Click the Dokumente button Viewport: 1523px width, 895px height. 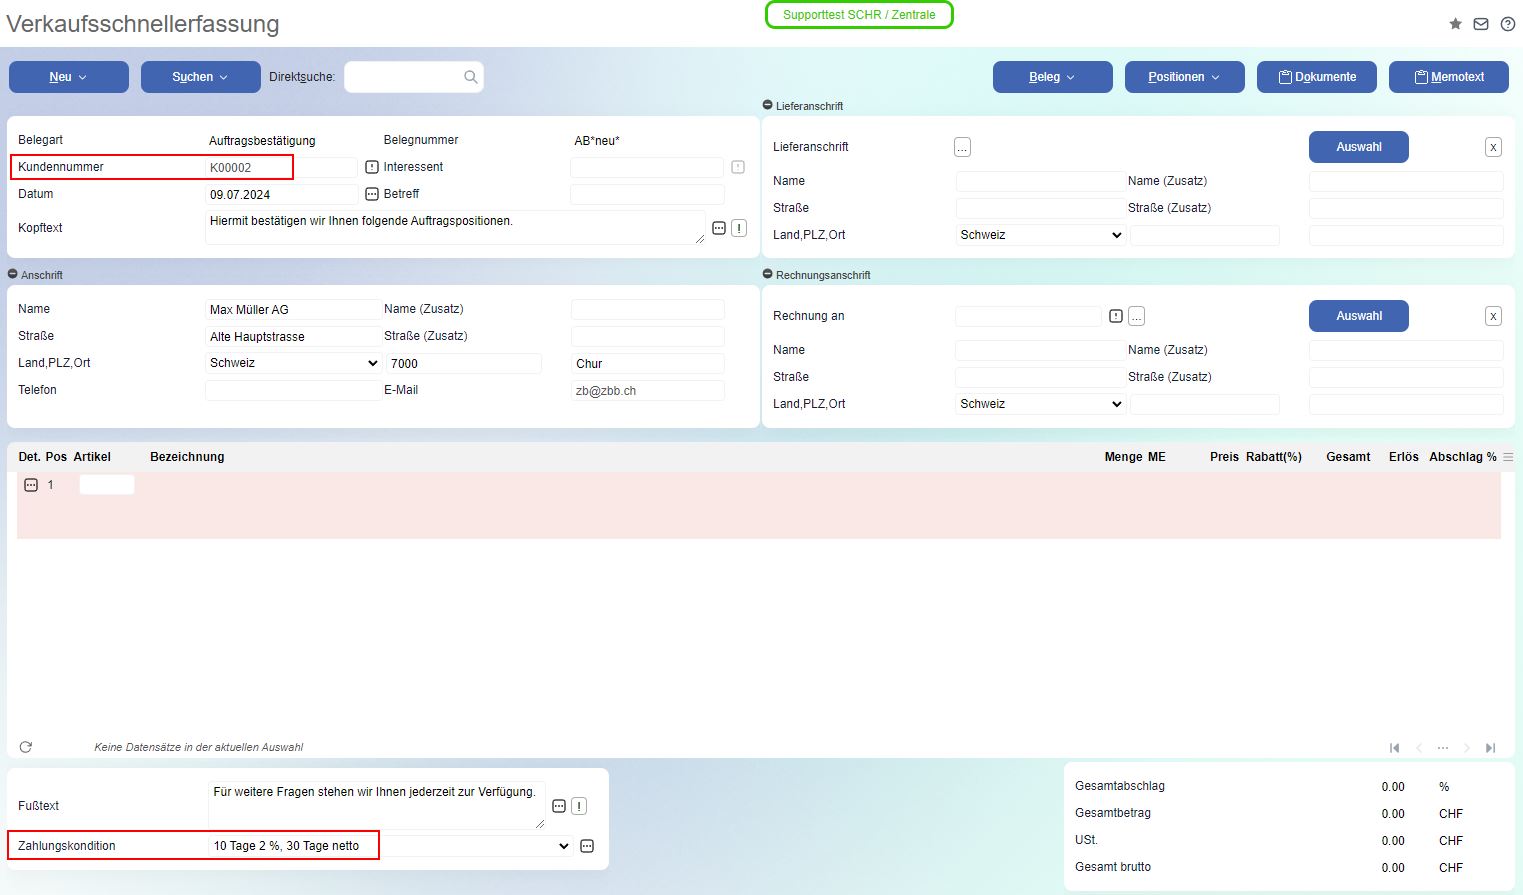[x=1316, y=77]
